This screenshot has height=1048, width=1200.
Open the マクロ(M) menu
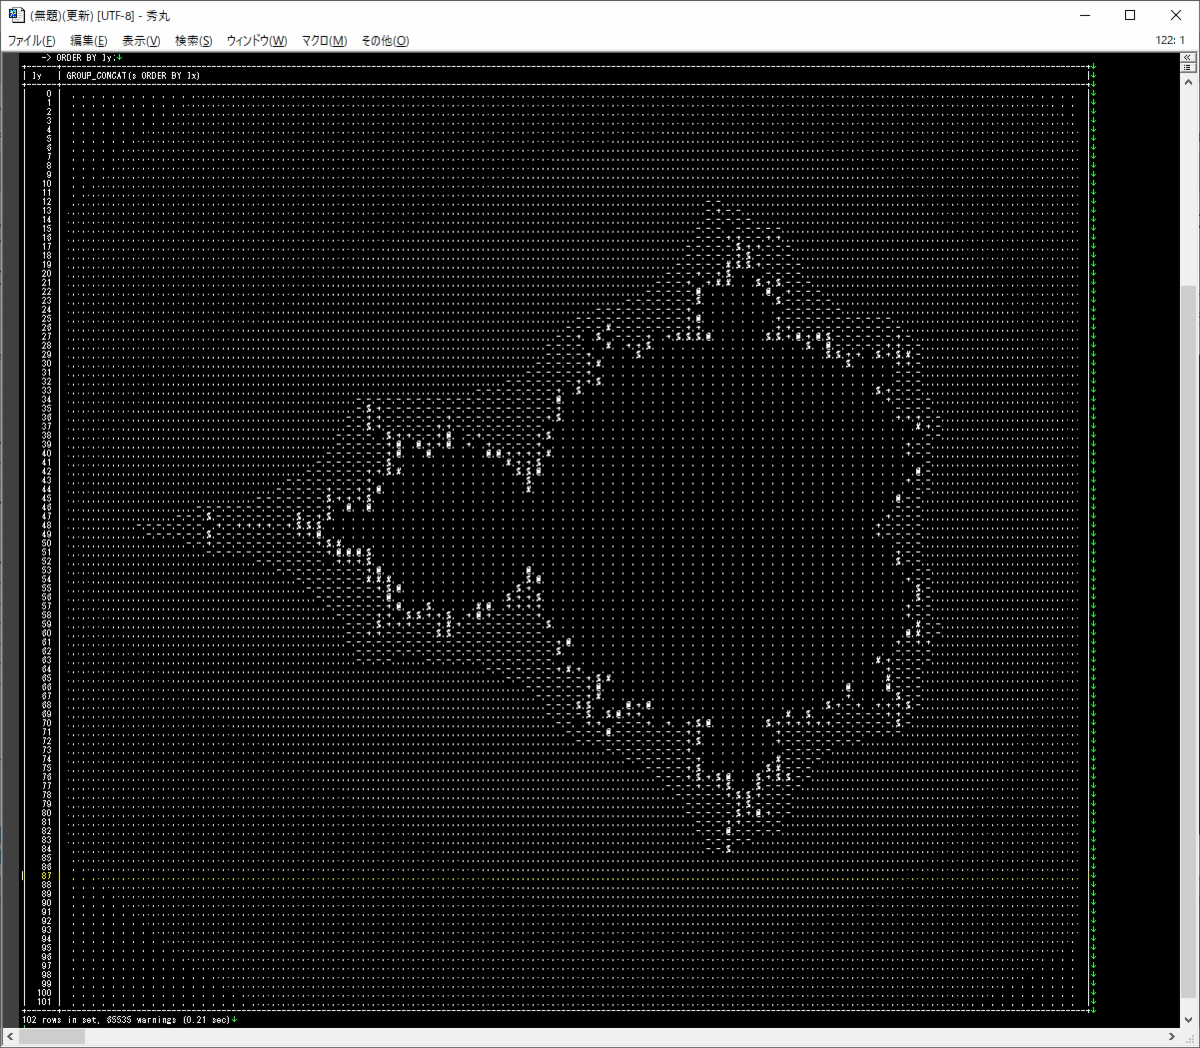coord(325,41)
